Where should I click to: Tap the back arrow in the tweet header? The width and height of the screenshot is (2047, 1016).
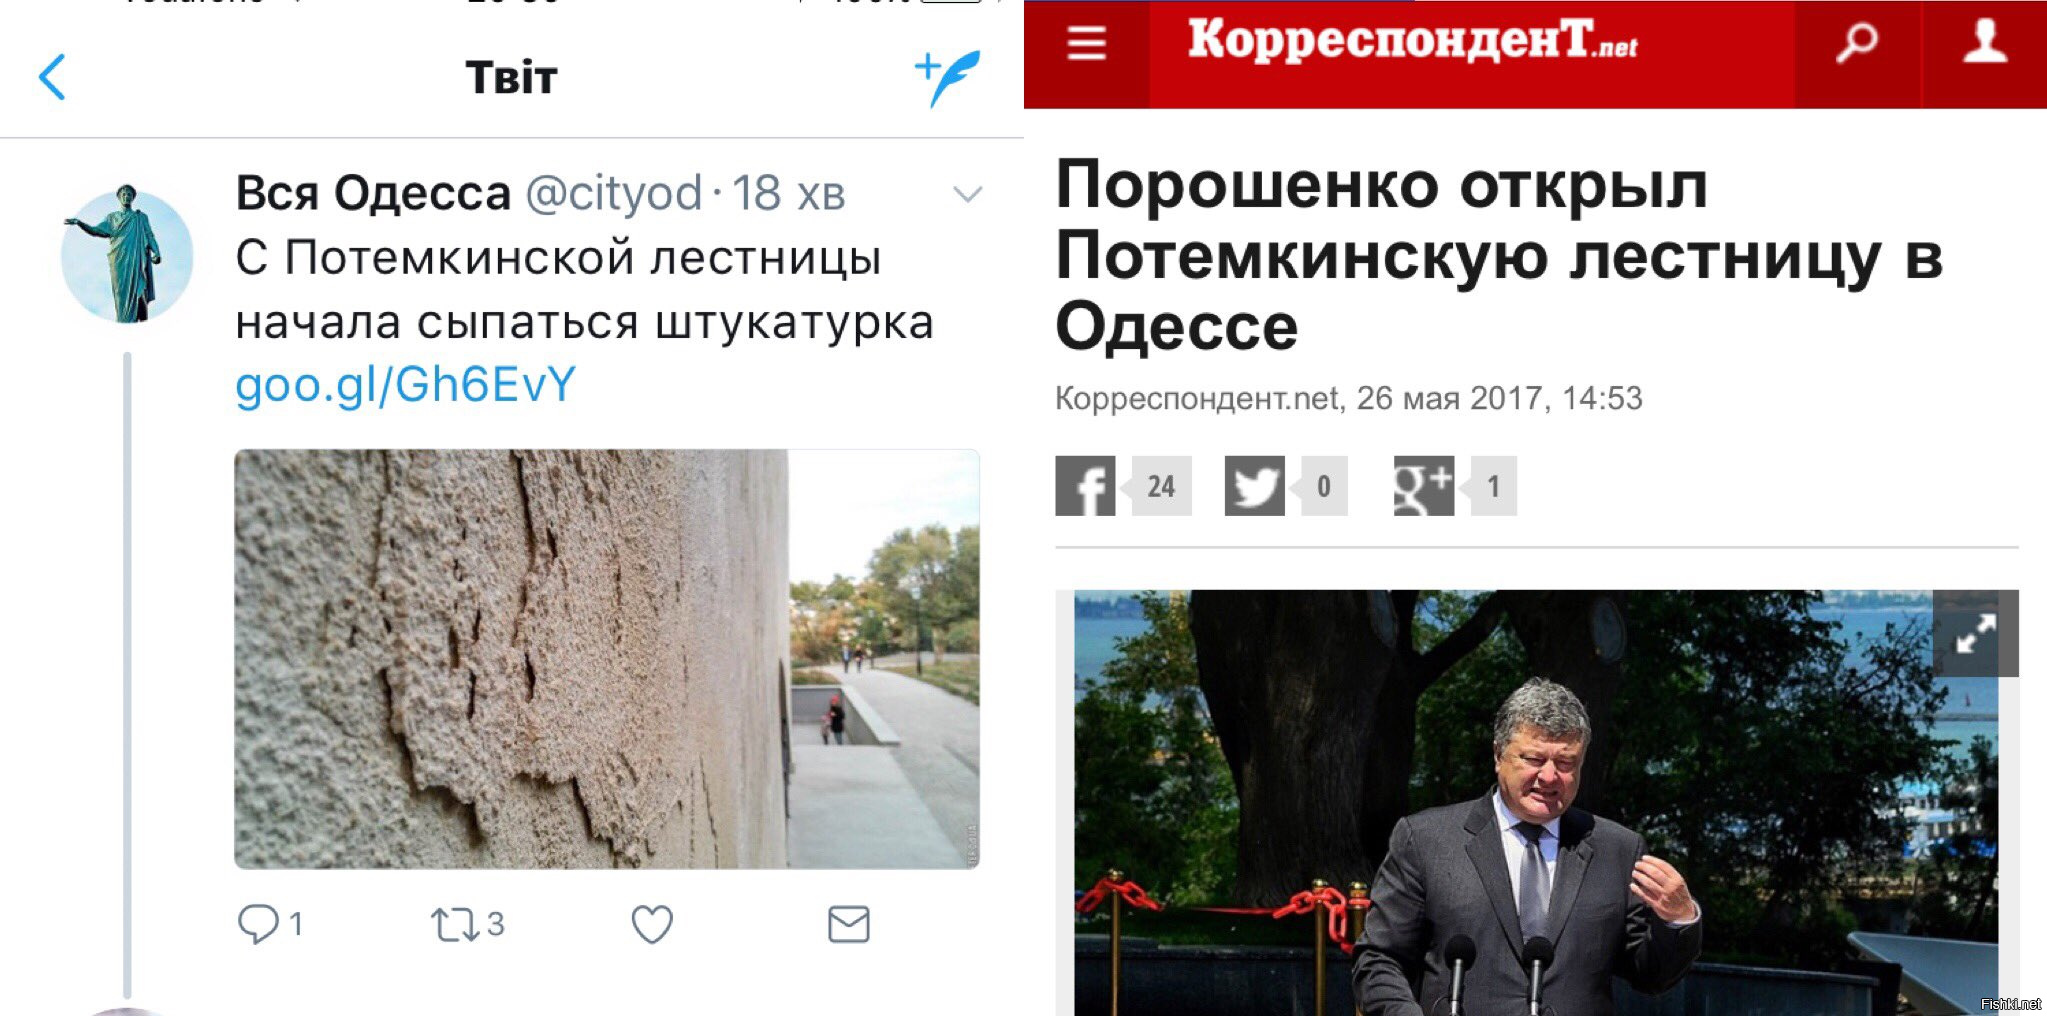[52, 77]
